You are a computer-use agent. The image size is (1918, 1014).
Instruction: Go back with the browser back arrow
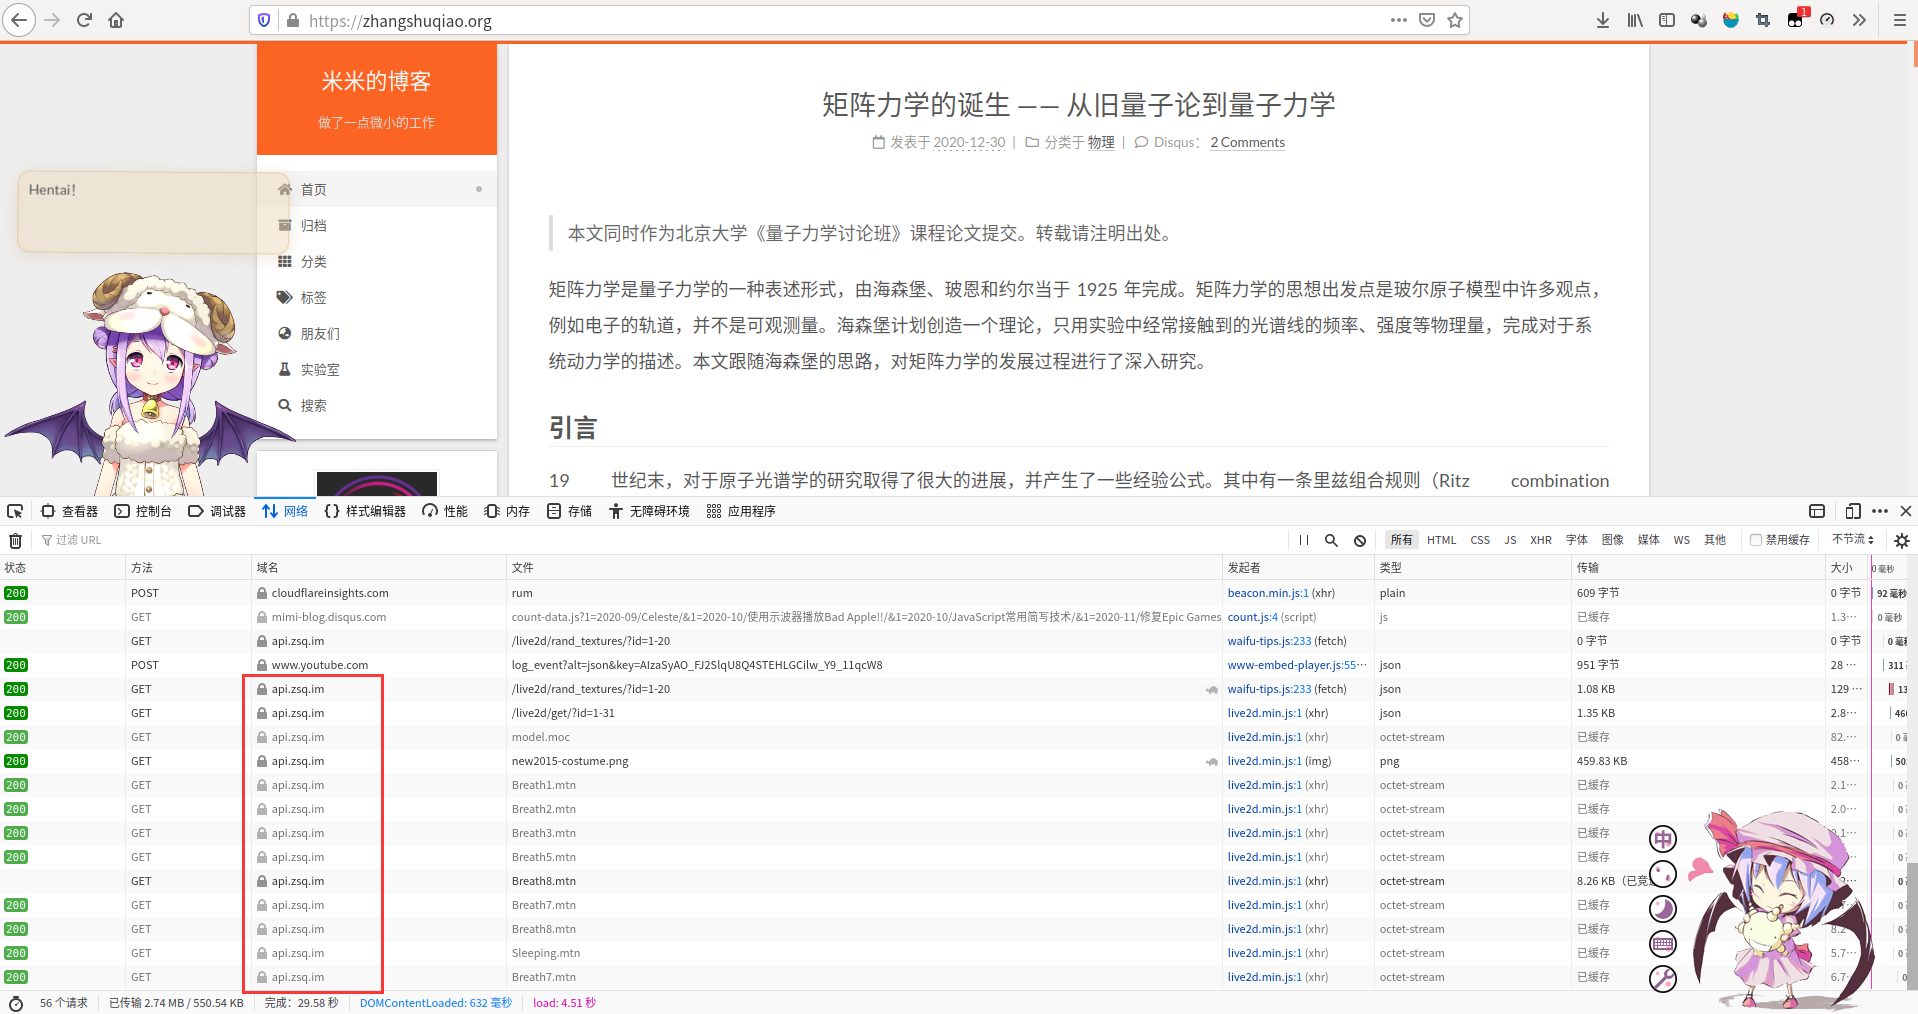19,20
